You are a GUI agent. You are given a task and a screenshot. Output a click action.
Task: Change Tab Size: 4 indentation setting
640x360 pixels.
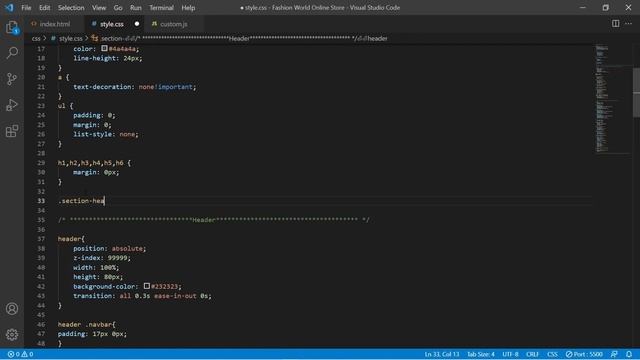(481, 354)
